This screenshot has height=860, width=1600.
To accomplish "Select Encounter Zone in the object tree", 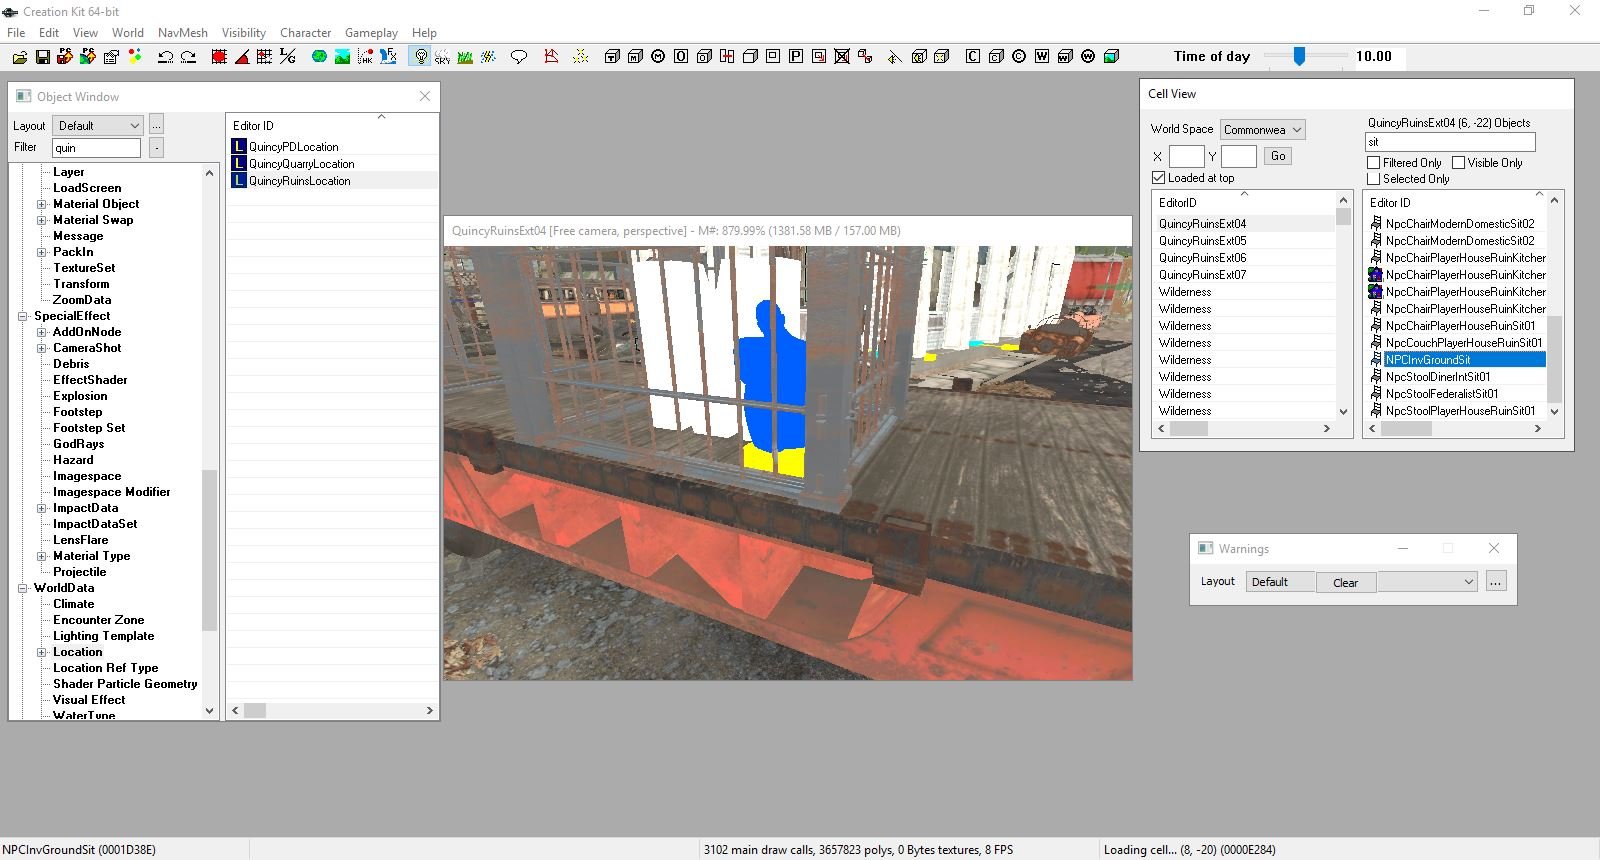I will [98, 620].
